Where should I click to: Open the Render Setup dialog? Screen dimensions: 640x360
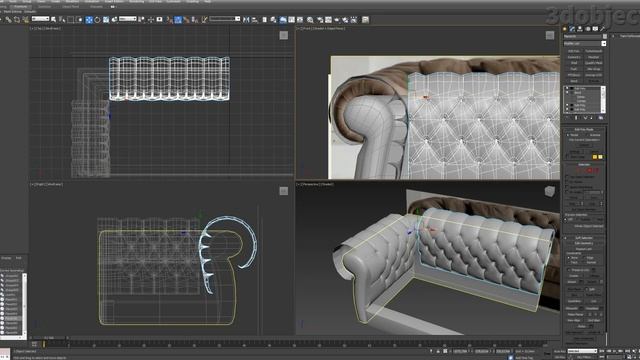[320, 20]
